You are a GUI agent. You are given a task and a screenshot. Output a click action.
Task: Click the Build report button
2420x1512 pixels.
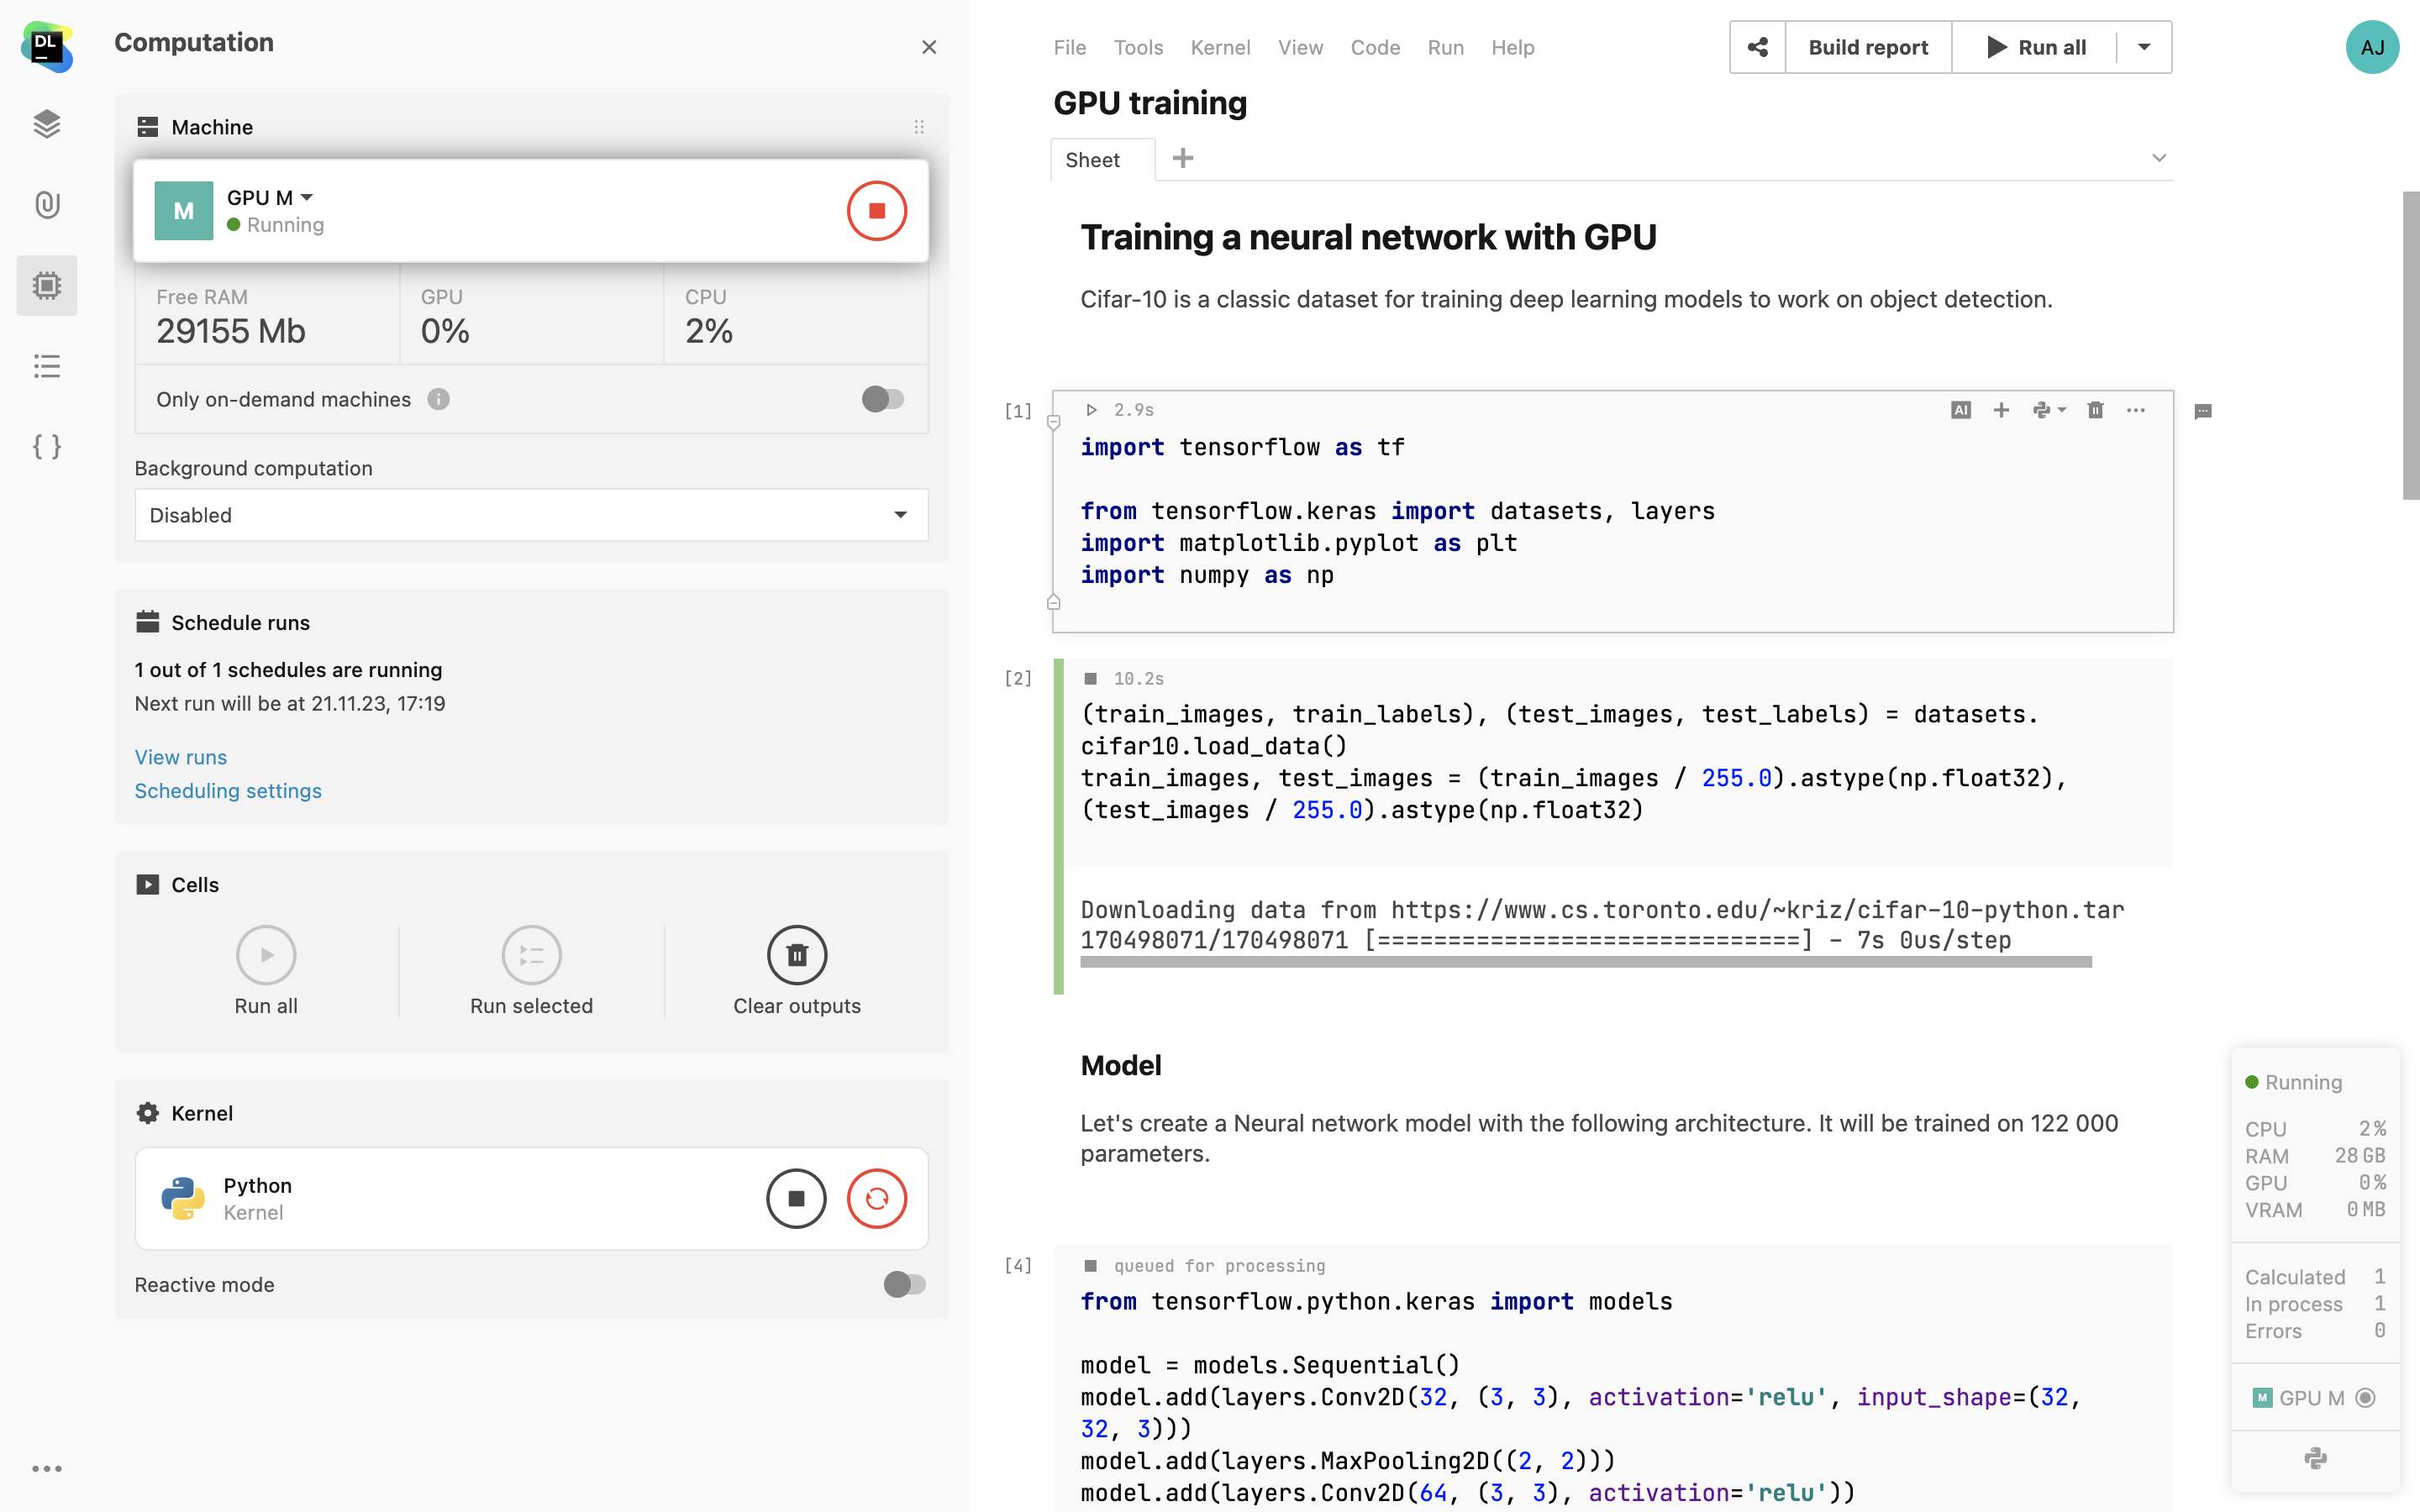click(x=1867, y=47)
